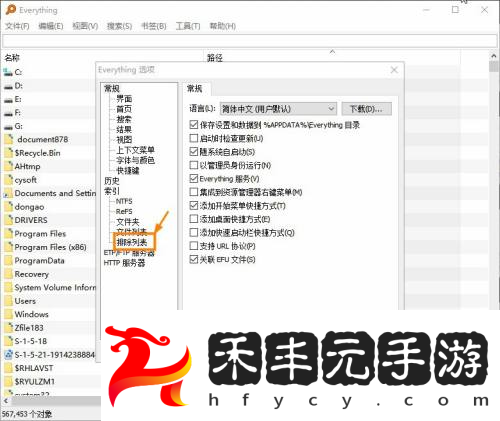Screen dimensions: 500x421
Task: Select the S-1-5-21 recycle icon
Action: tap(9, 355)
